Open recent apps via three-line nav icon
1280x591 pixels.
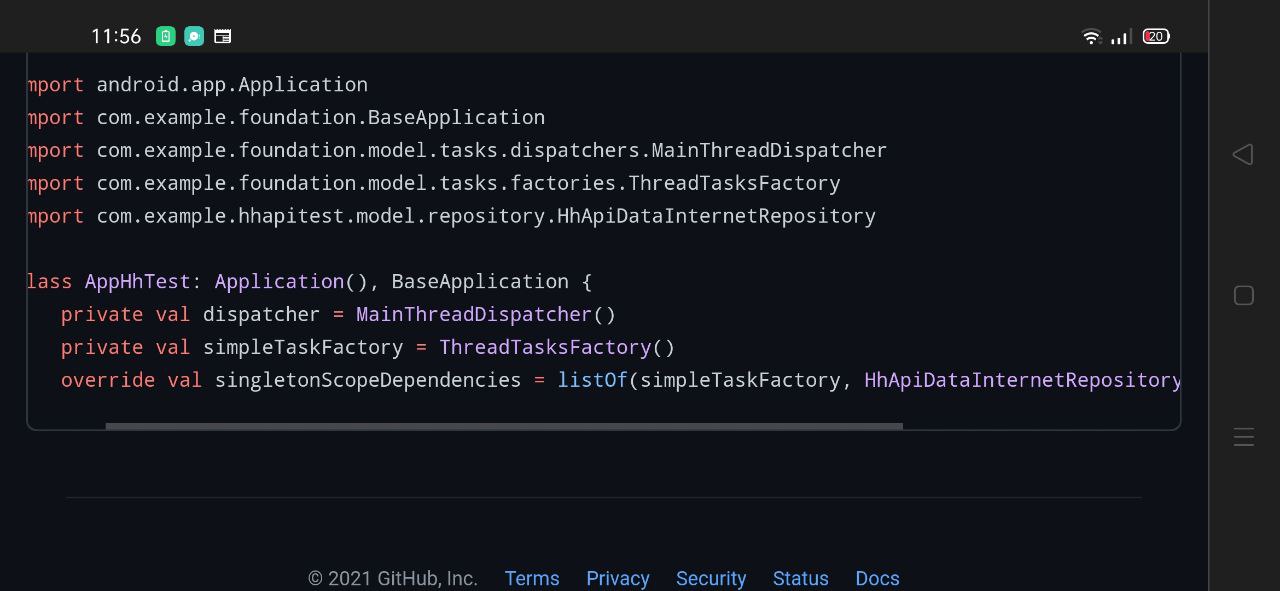click(x=1244, y=437)
